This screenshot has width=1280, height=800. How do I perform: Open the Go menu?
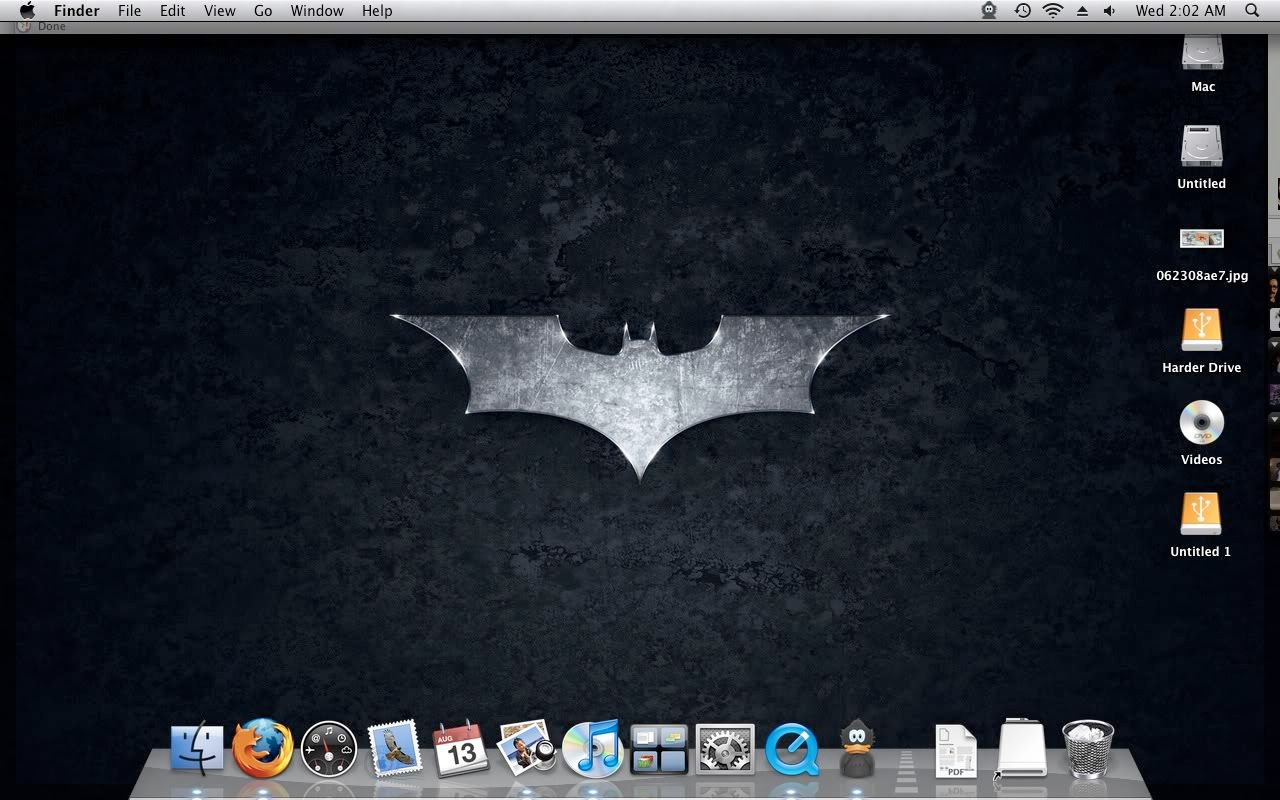[263, 11]
